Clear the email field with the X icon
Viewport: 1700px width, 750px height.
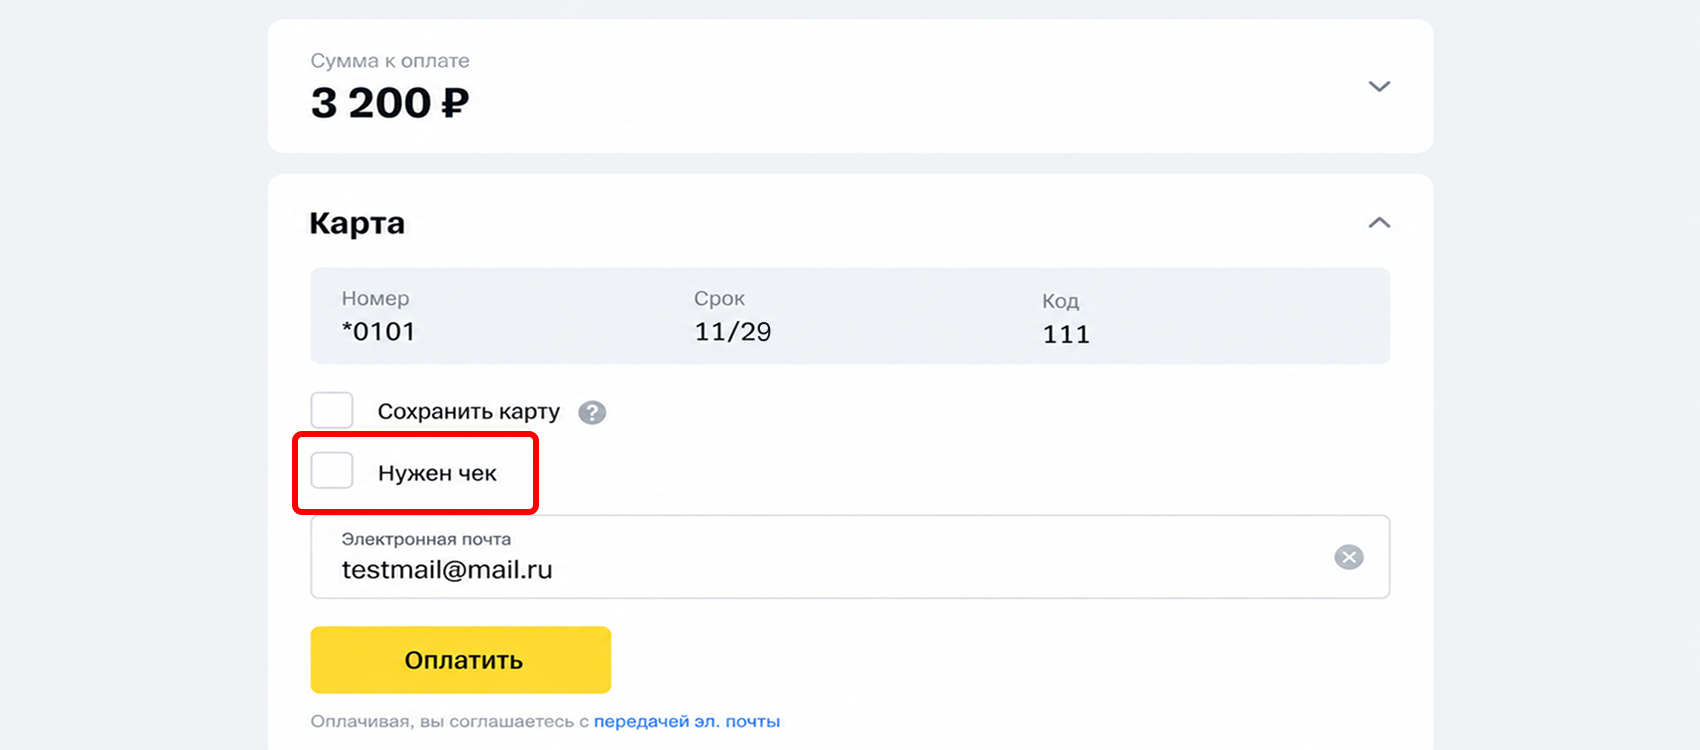(1349, 557)
